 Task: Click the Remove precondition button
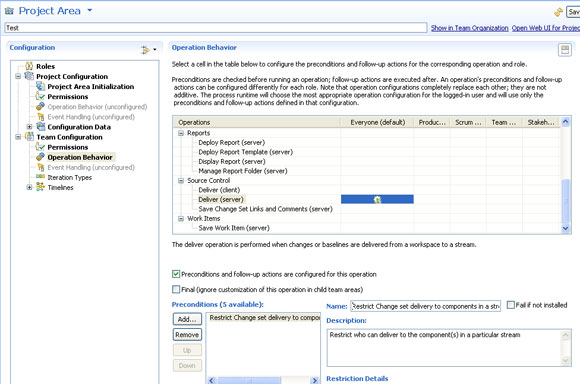(x=187, y=335)
